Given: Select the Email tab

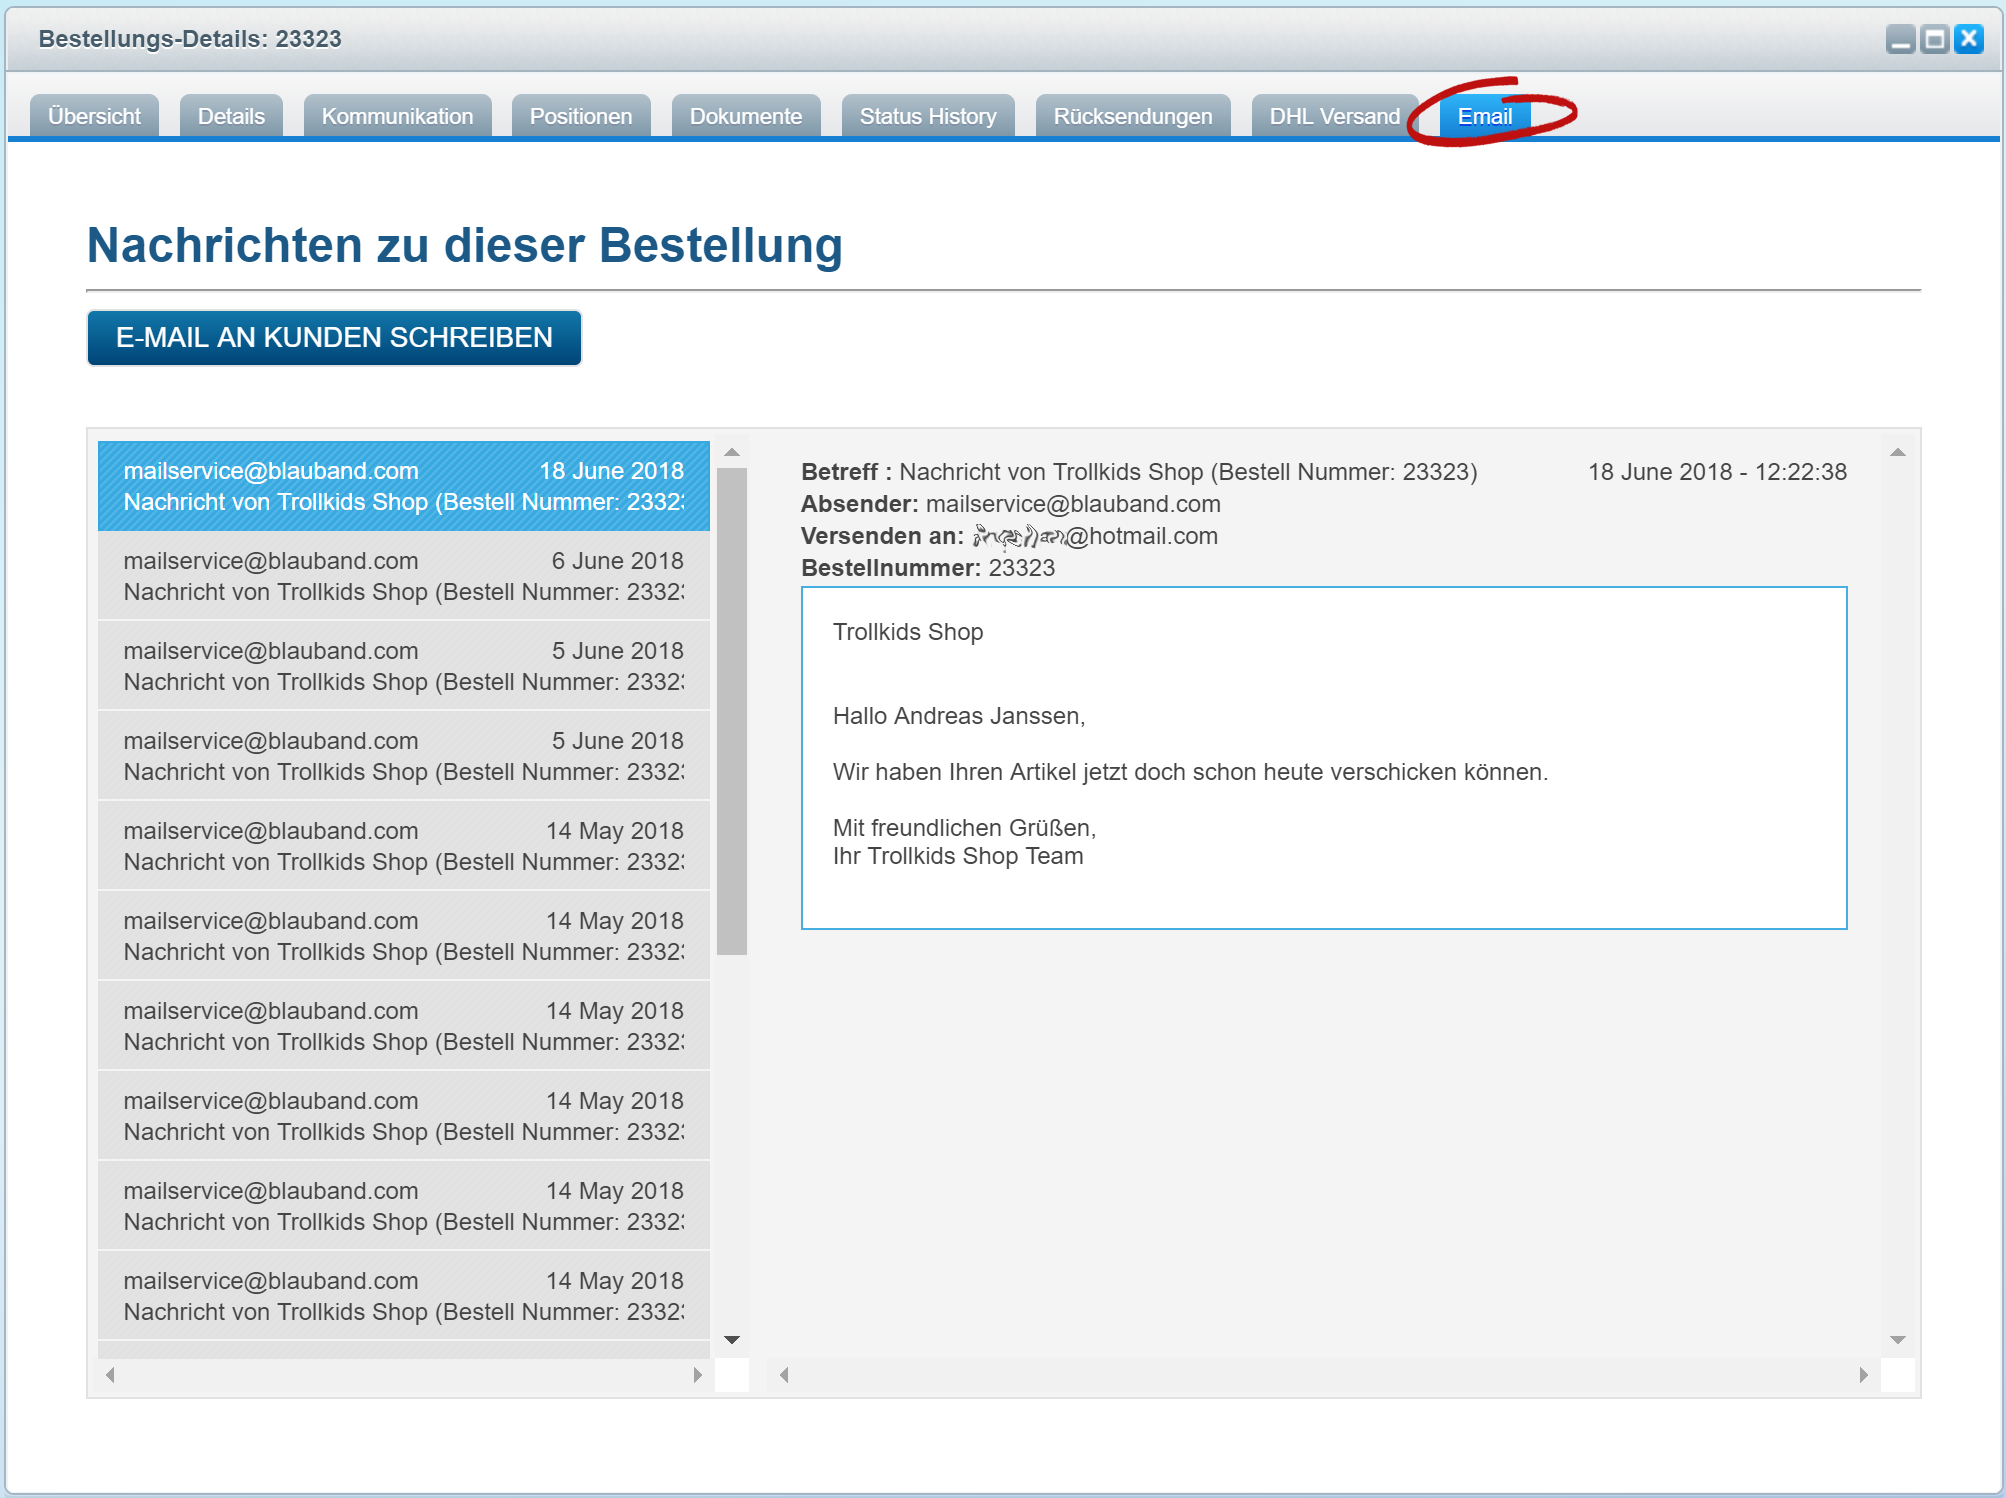Looking at the screenshot, I should pos(1485,116).
